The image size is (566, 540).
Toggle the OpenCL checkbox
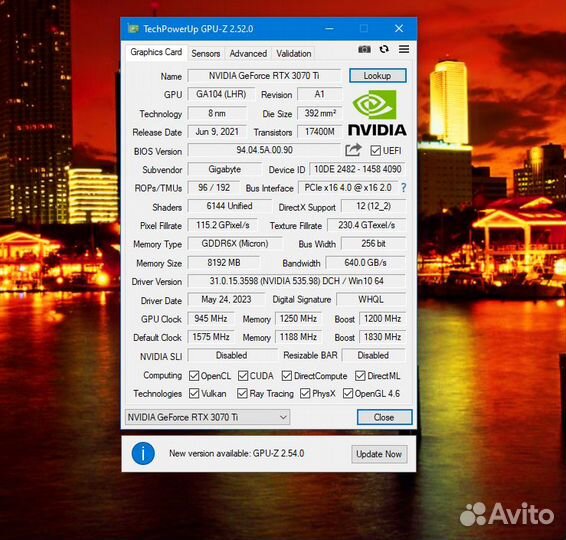[194, 376]
